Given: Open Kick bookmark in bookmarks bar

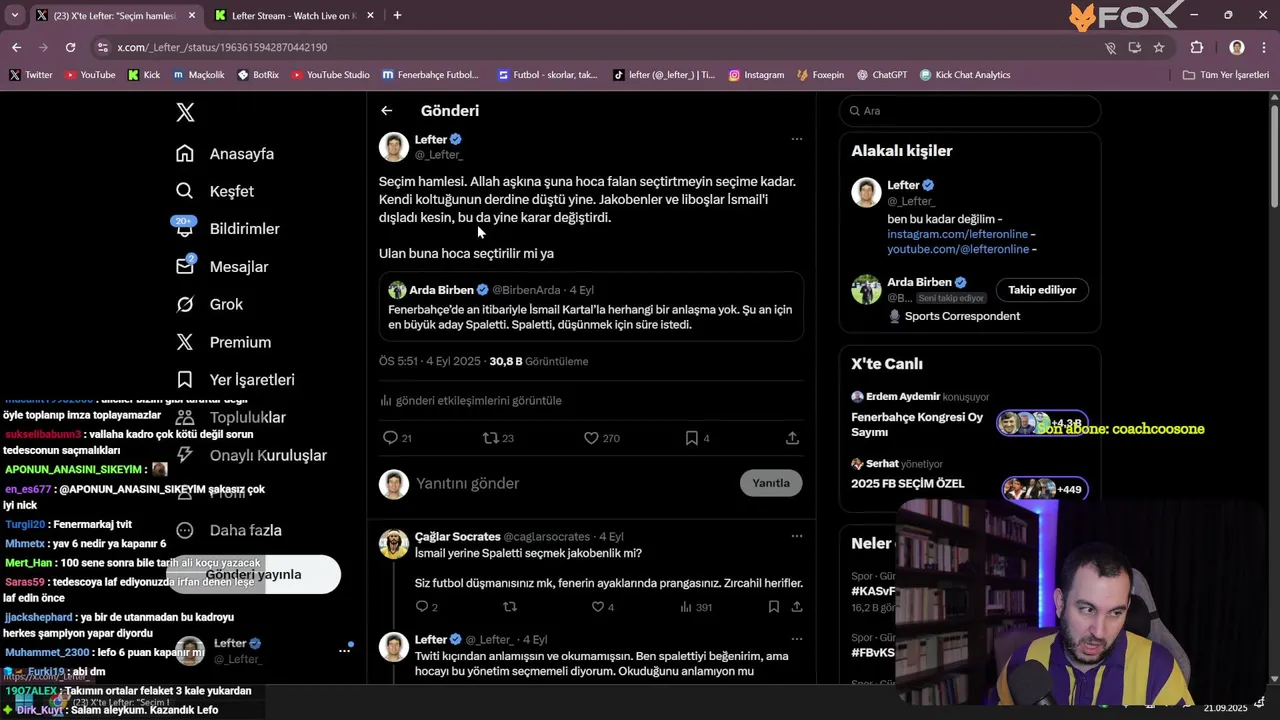Looking at the screenshot, I should pyautogui.click(x=144, y=75).
